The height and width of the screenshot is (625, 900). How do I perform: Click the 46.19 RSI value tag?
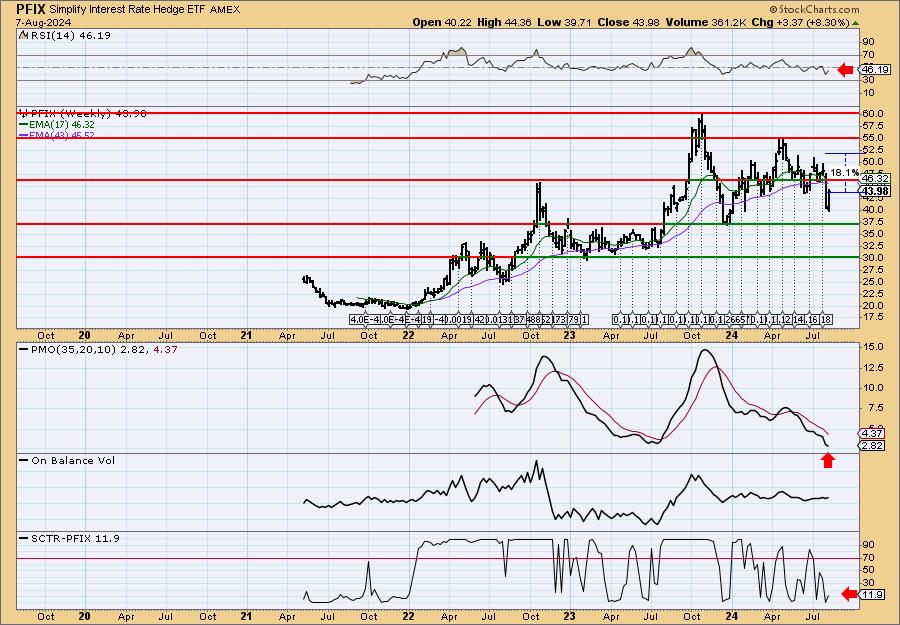[876, 69]
